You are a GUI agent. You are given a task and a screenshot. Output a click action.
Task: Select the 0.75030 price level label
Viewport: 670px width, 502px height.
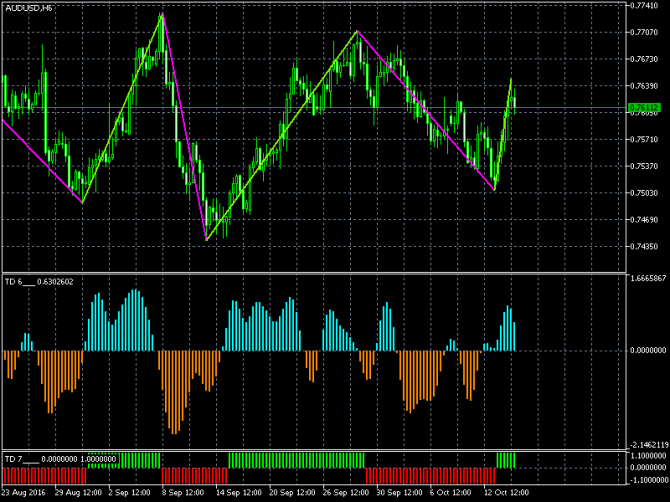[x=644, y=193]
